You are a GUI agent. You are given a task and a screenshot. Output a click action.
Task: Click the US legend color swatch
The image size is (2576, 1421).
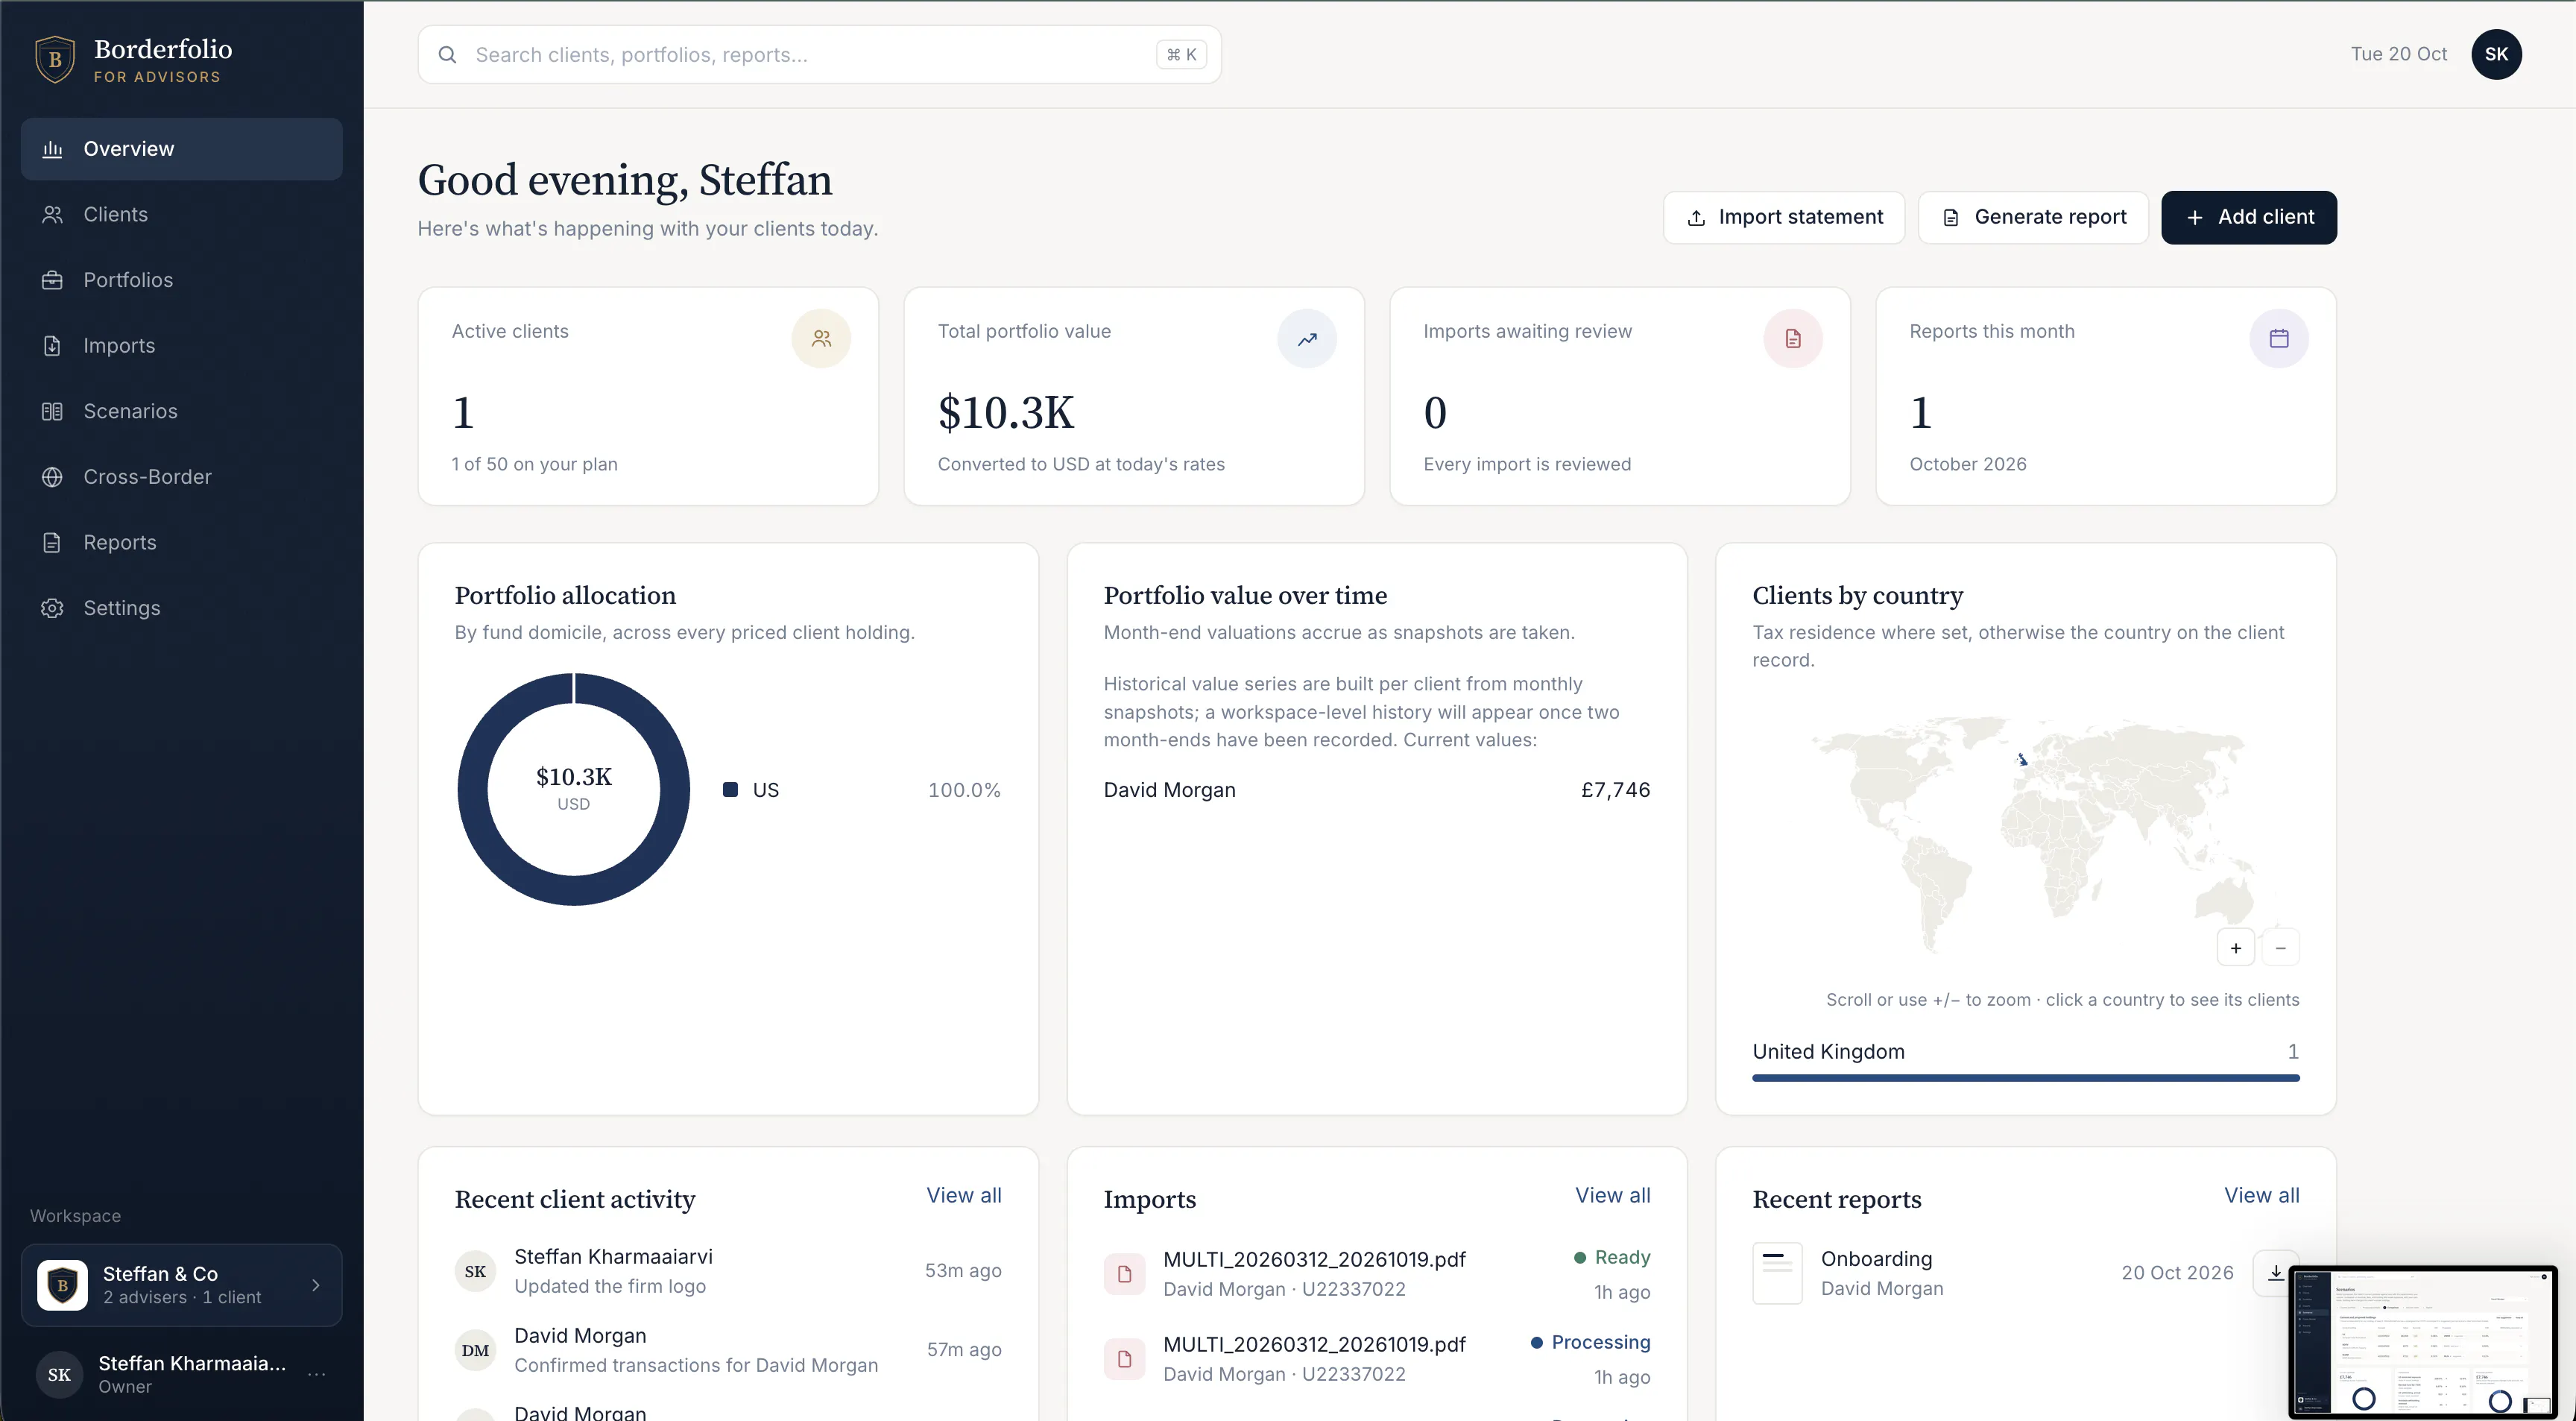coord(730,790)
